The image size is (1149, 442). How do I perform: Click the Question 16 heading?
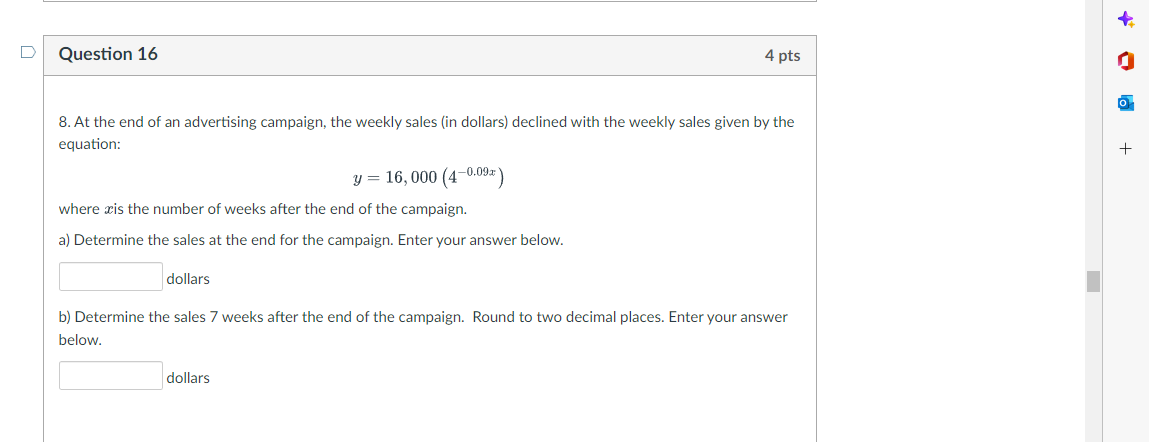pos(108,54)
